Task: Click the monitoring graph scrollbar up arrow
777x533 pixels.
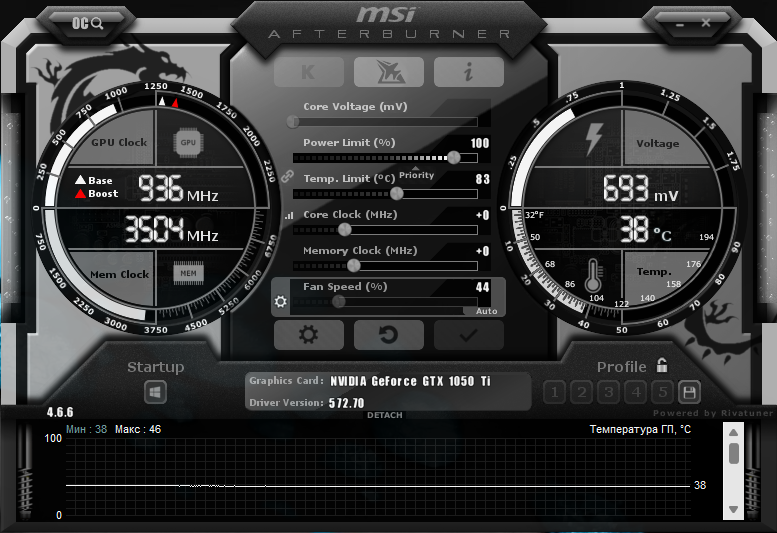Action: click(734, 433)
